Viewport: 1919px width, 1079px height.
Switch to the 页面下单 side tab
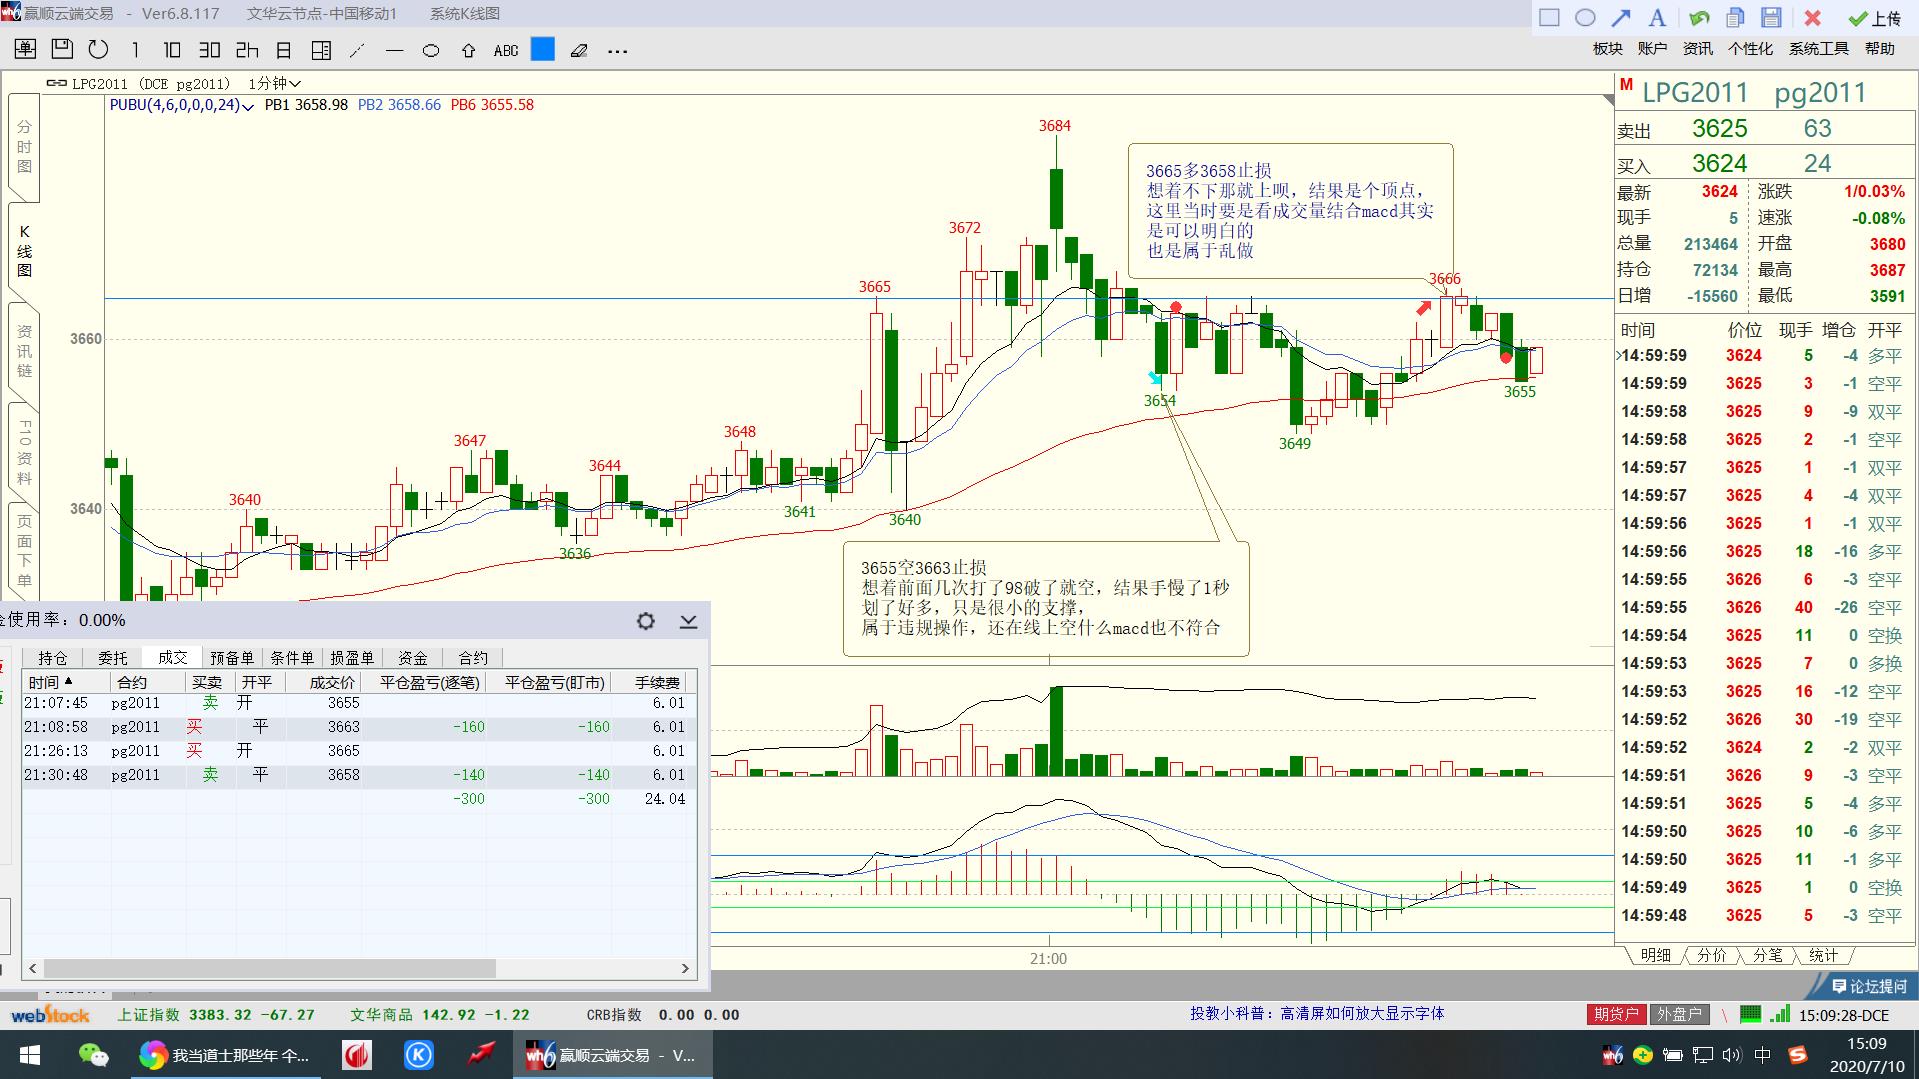click(x=24, y=551)
